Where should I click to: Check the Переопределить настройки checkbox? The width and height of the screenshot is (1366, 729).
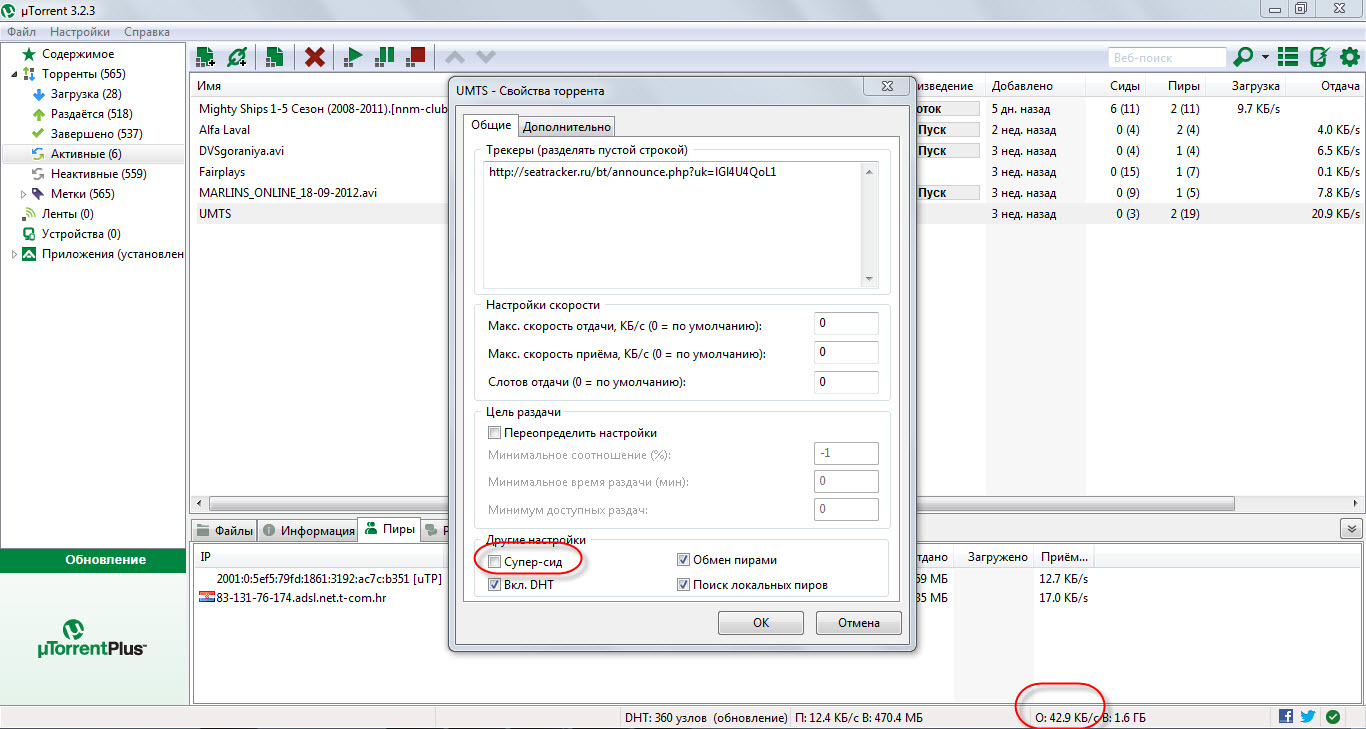[494, 433]
